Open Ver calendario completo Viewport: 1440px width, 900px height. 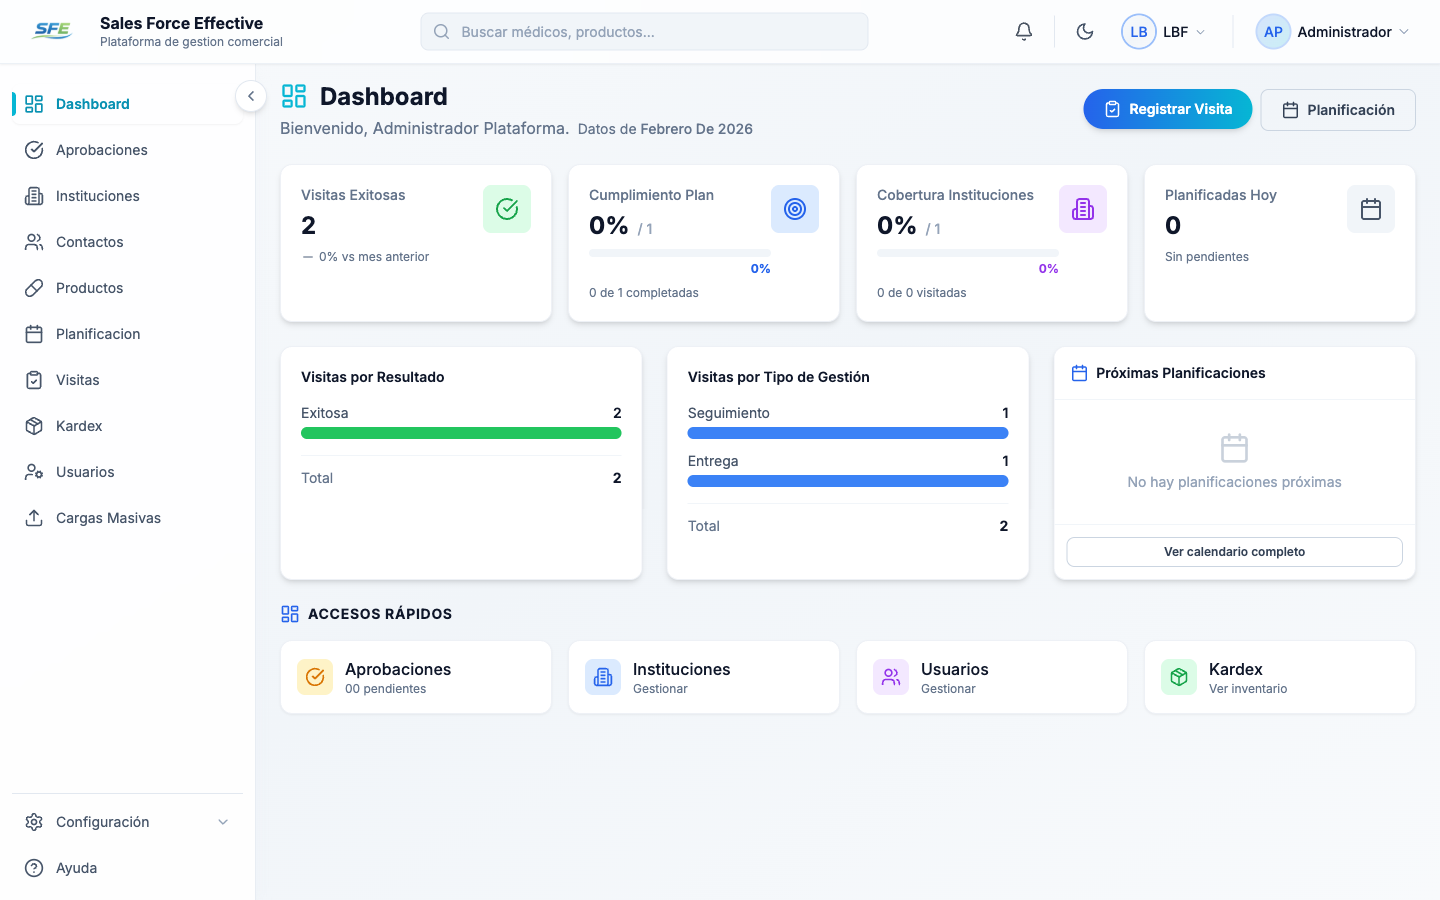[1233, 551]
